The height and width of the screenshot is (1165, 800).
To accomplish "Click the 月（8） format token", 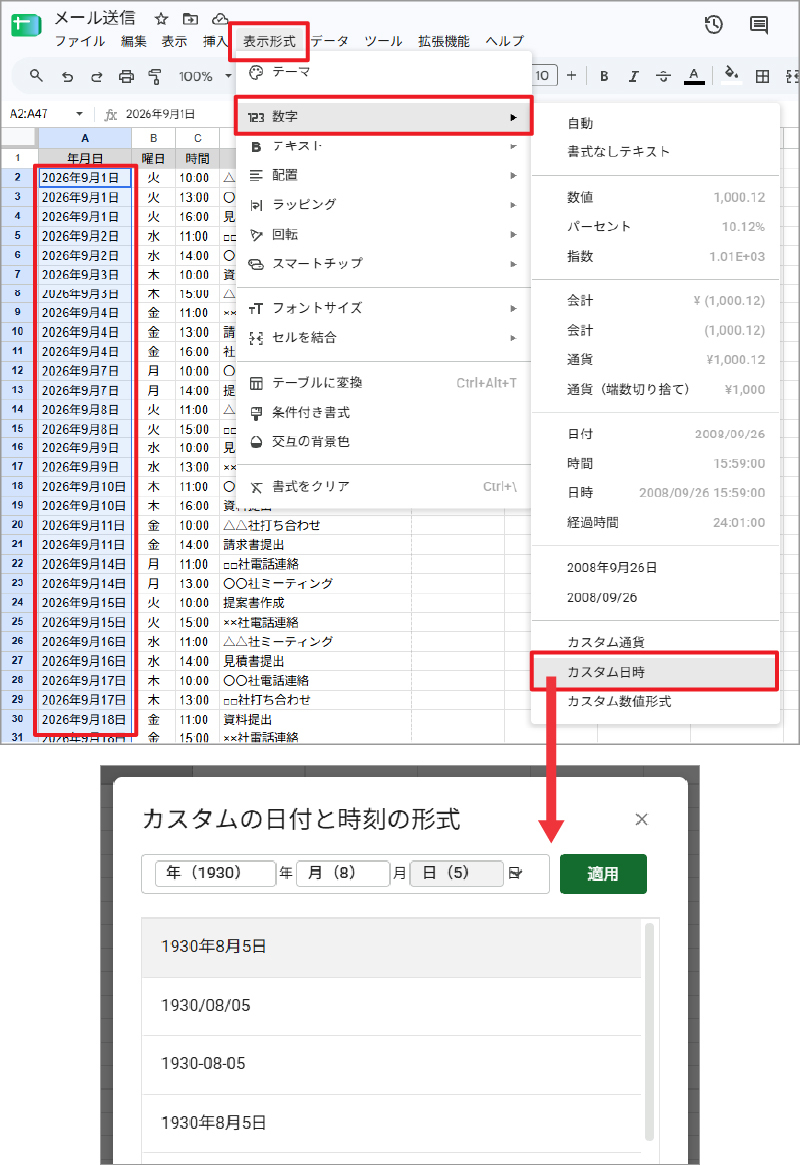I will tap(342, 873).
